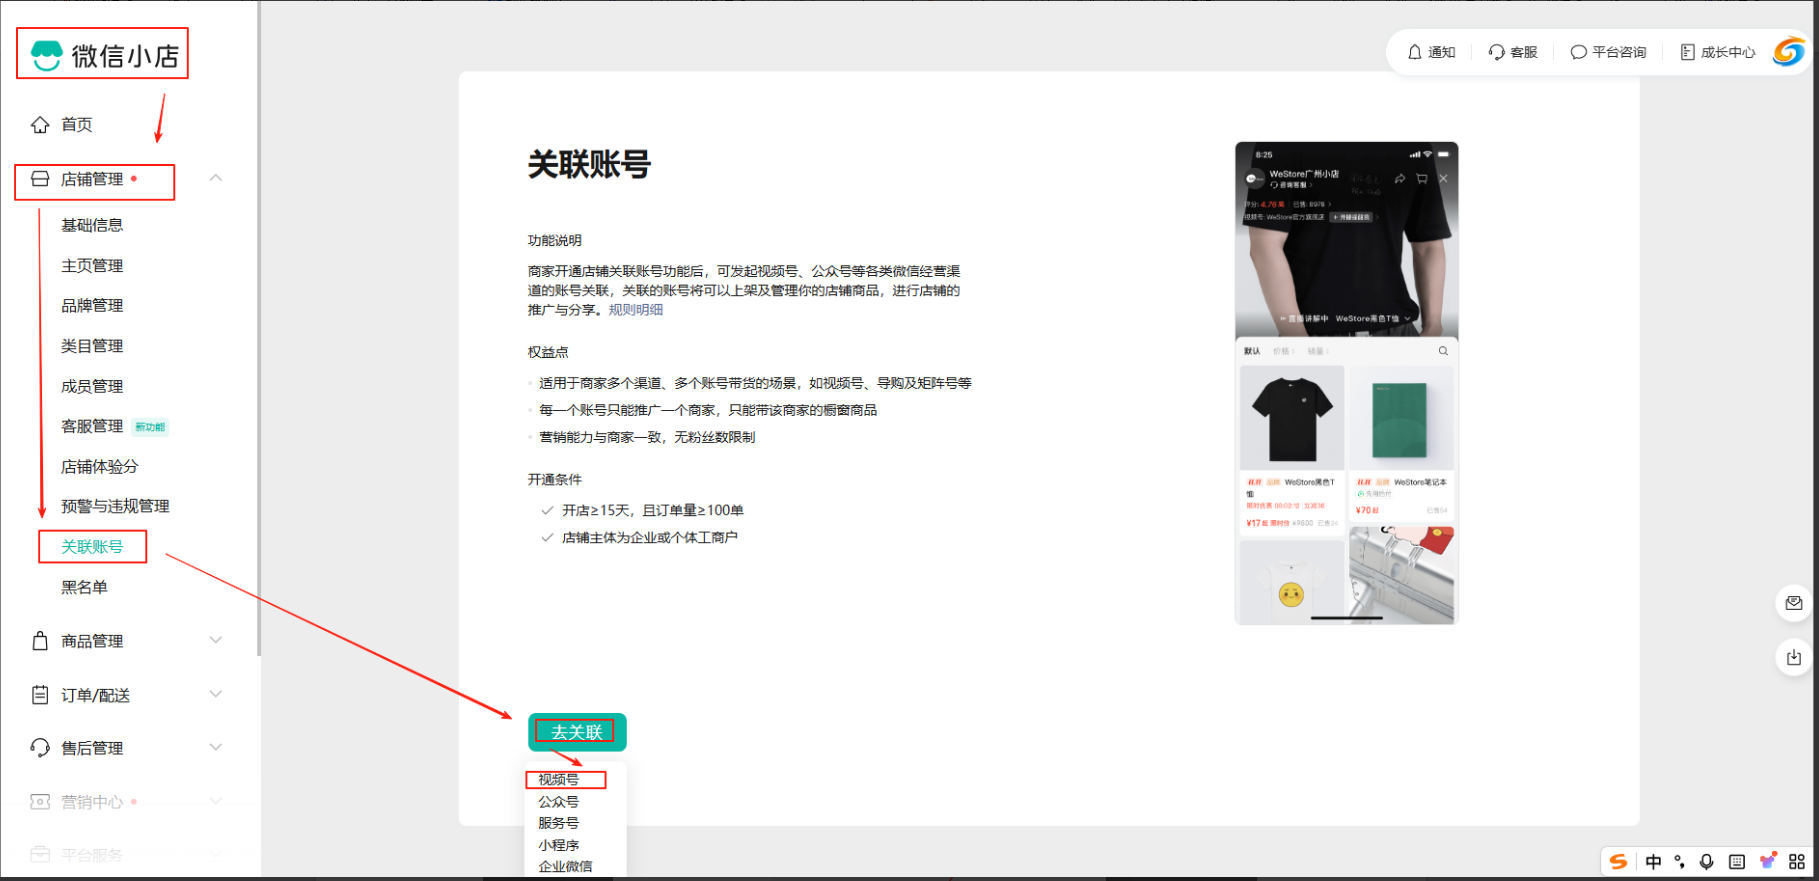Expand the 售后管理 section
Viewport: 1819px width, 881px height.
point(216,747)
